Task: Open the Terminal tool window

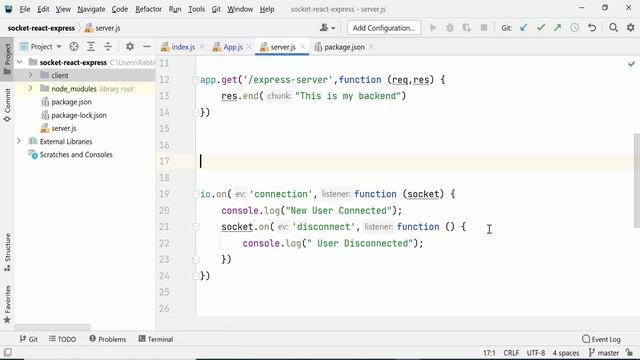Action: 156,339
